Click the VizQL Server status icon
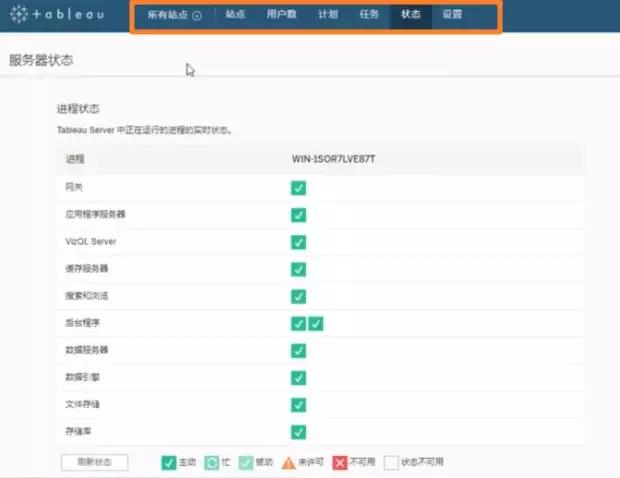 tap(298, 242)
